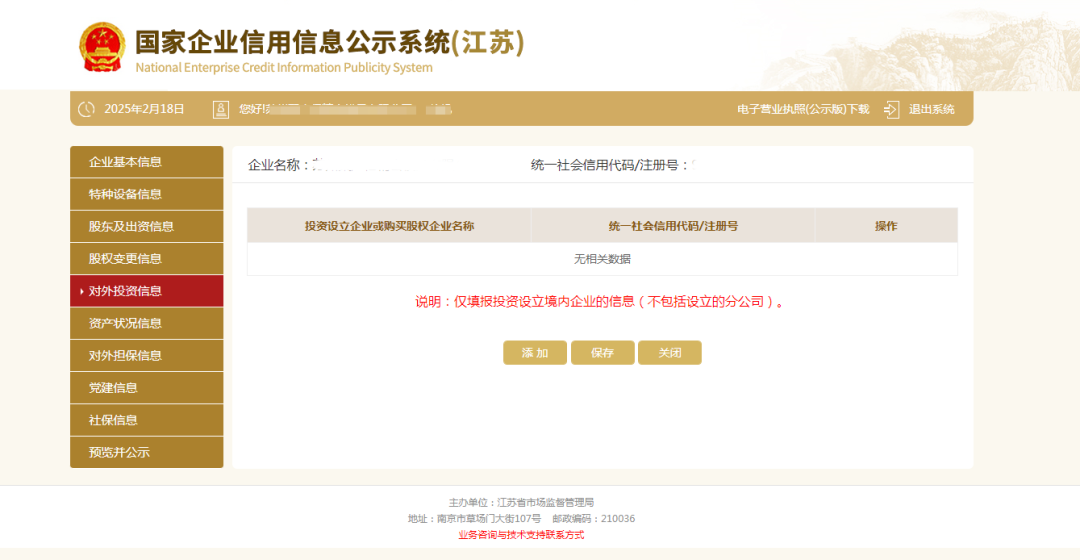1080x560 pixels.
Task: Click the national emblem logo
Action: [x=103, y=47]
